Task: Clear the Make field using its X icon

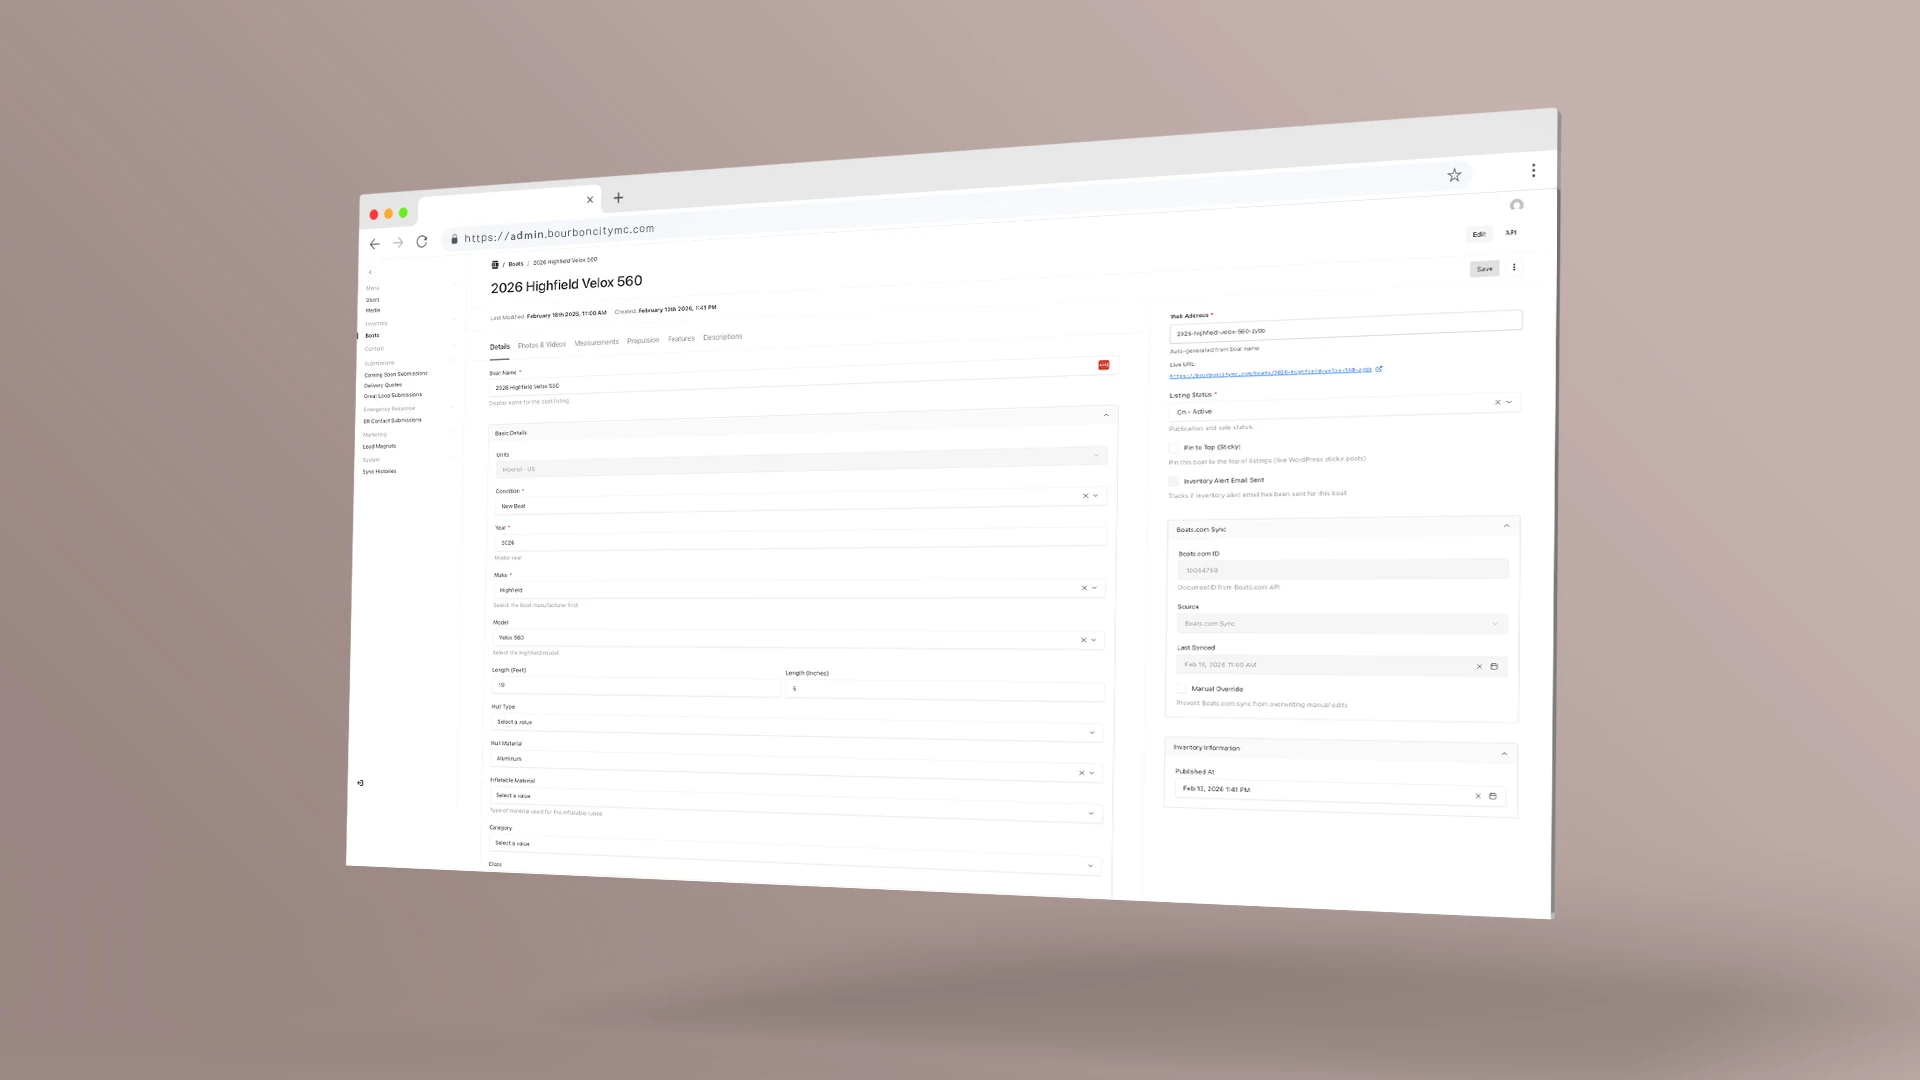Action: coord(1084,588)
